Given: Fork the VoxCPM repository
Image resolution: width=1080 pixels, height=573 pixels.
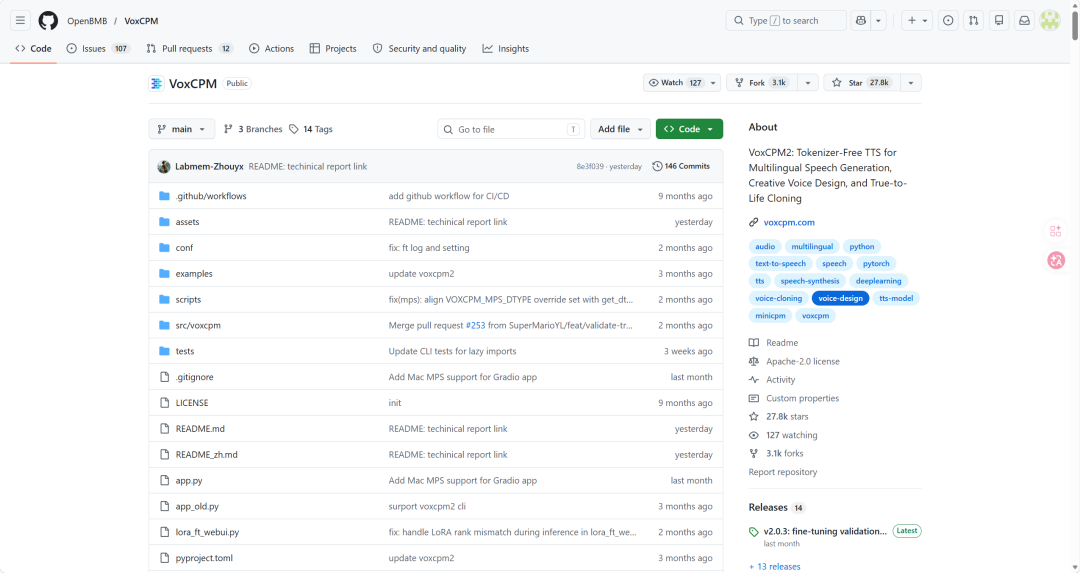Looking at the screenshot, I should coord(762,83).
